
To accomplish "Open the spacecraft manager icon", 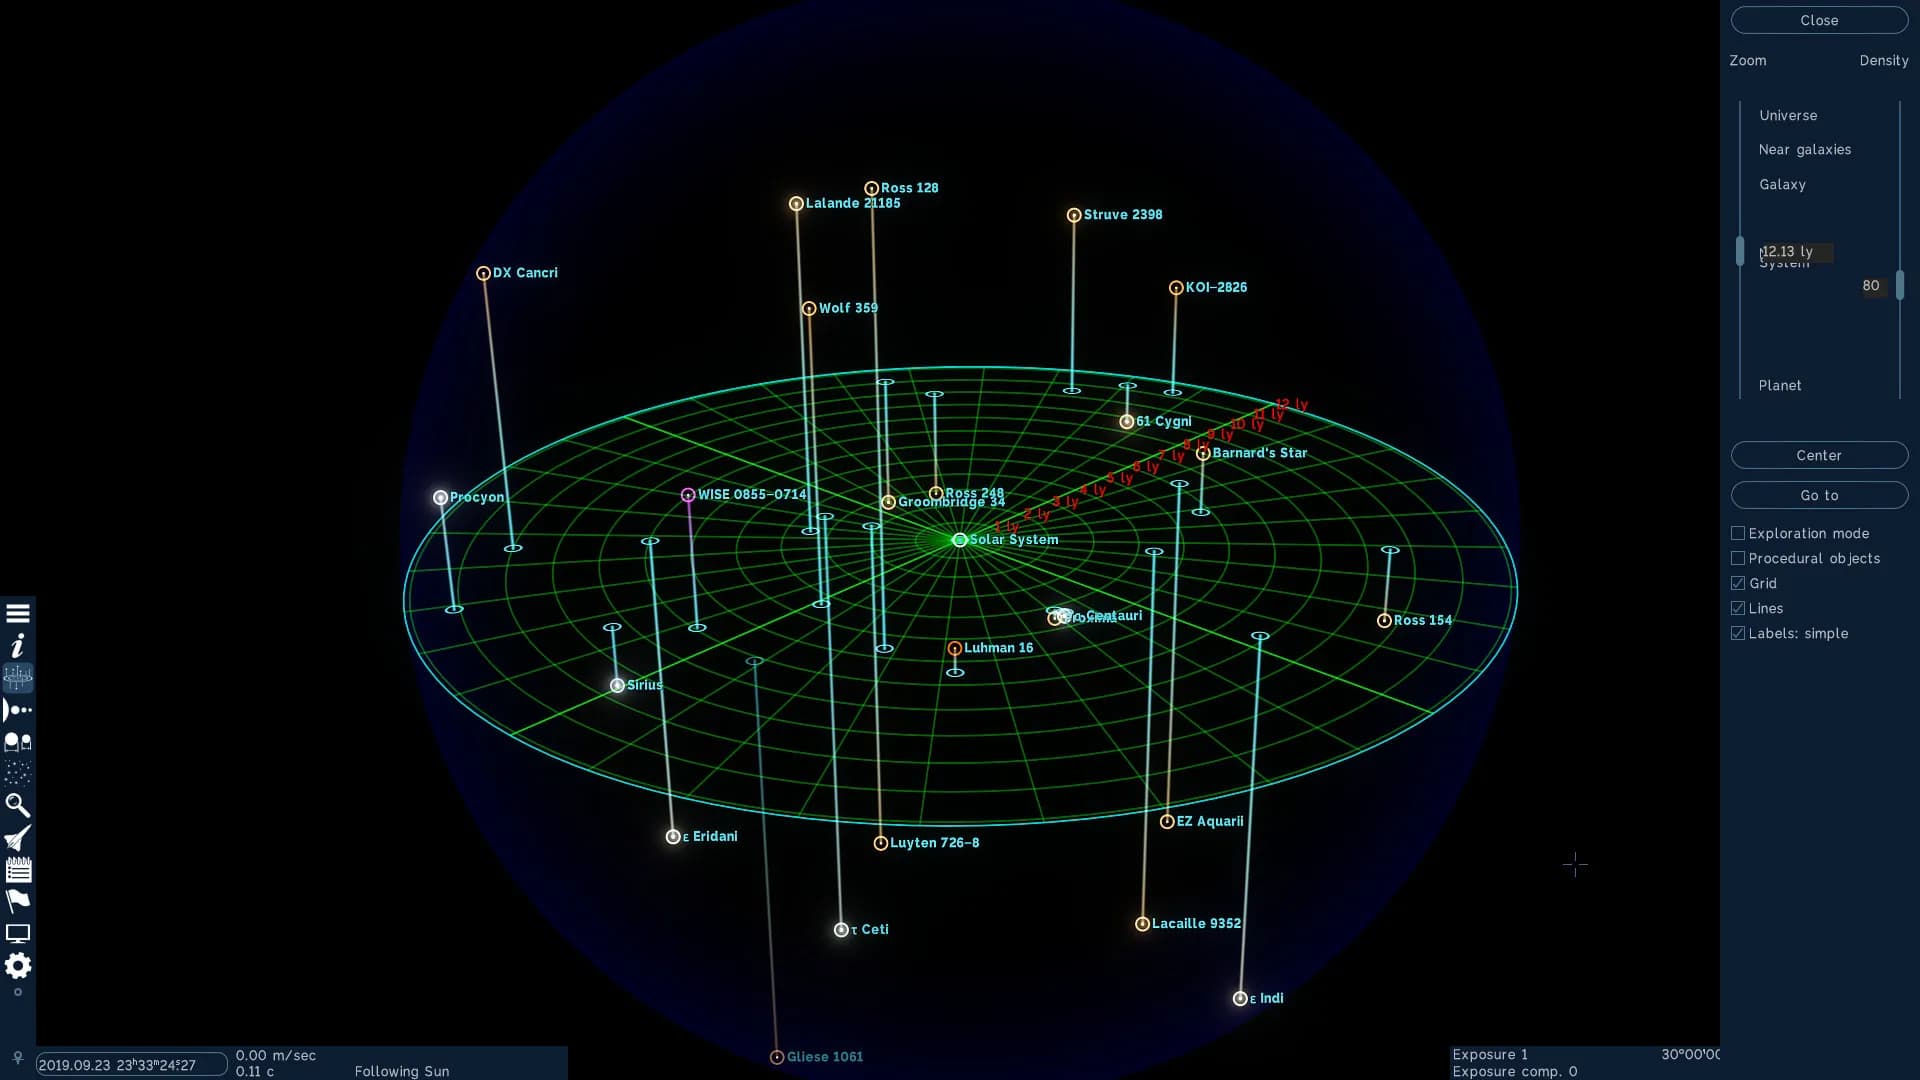I will tap(18, 837).
